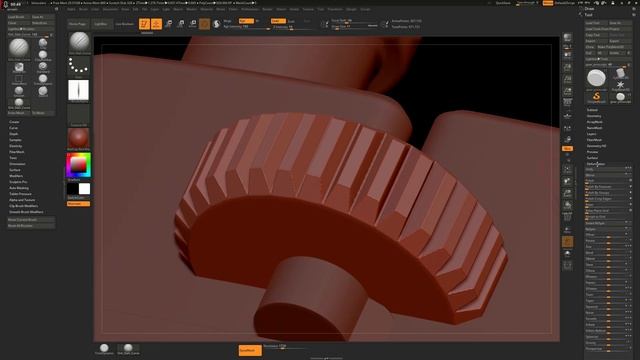The image size is (640, 360).
Task: Select the ClayBuildup brush thumbnail
Action: pyautogui.click(x=43, y=56)
